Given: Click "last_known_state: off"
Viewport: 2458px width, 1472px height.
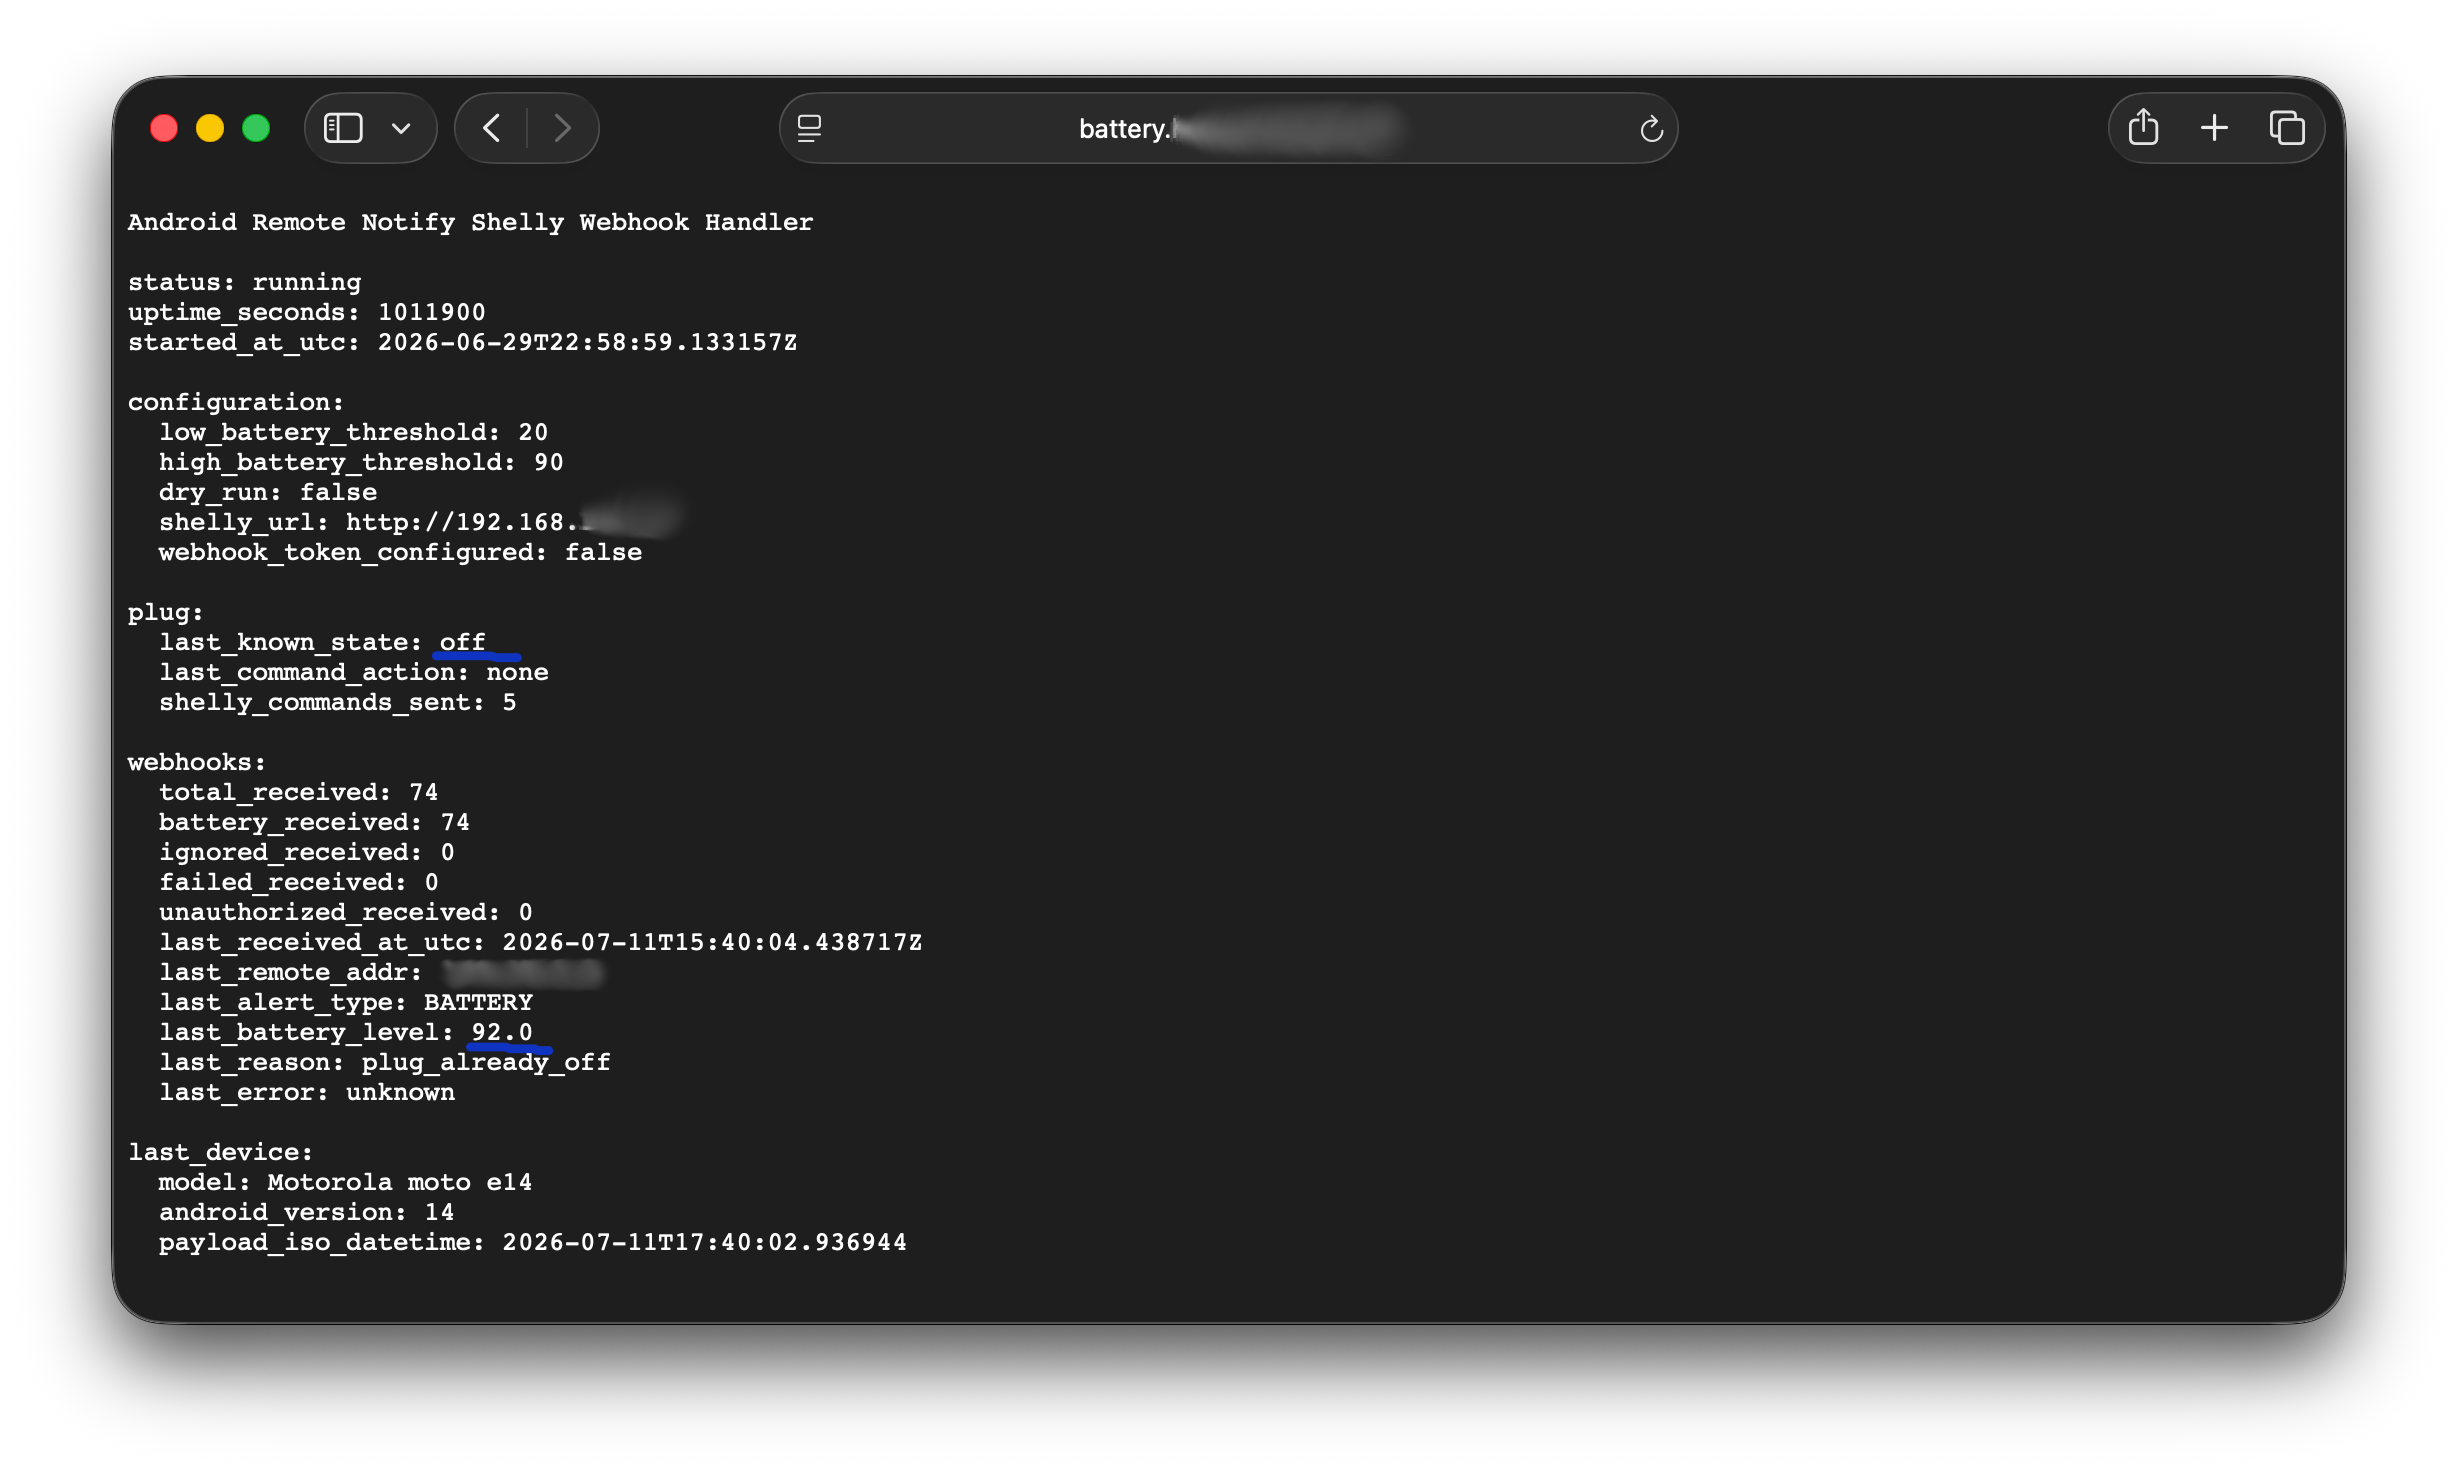Looking at the screenshot, I should point(322,642).
